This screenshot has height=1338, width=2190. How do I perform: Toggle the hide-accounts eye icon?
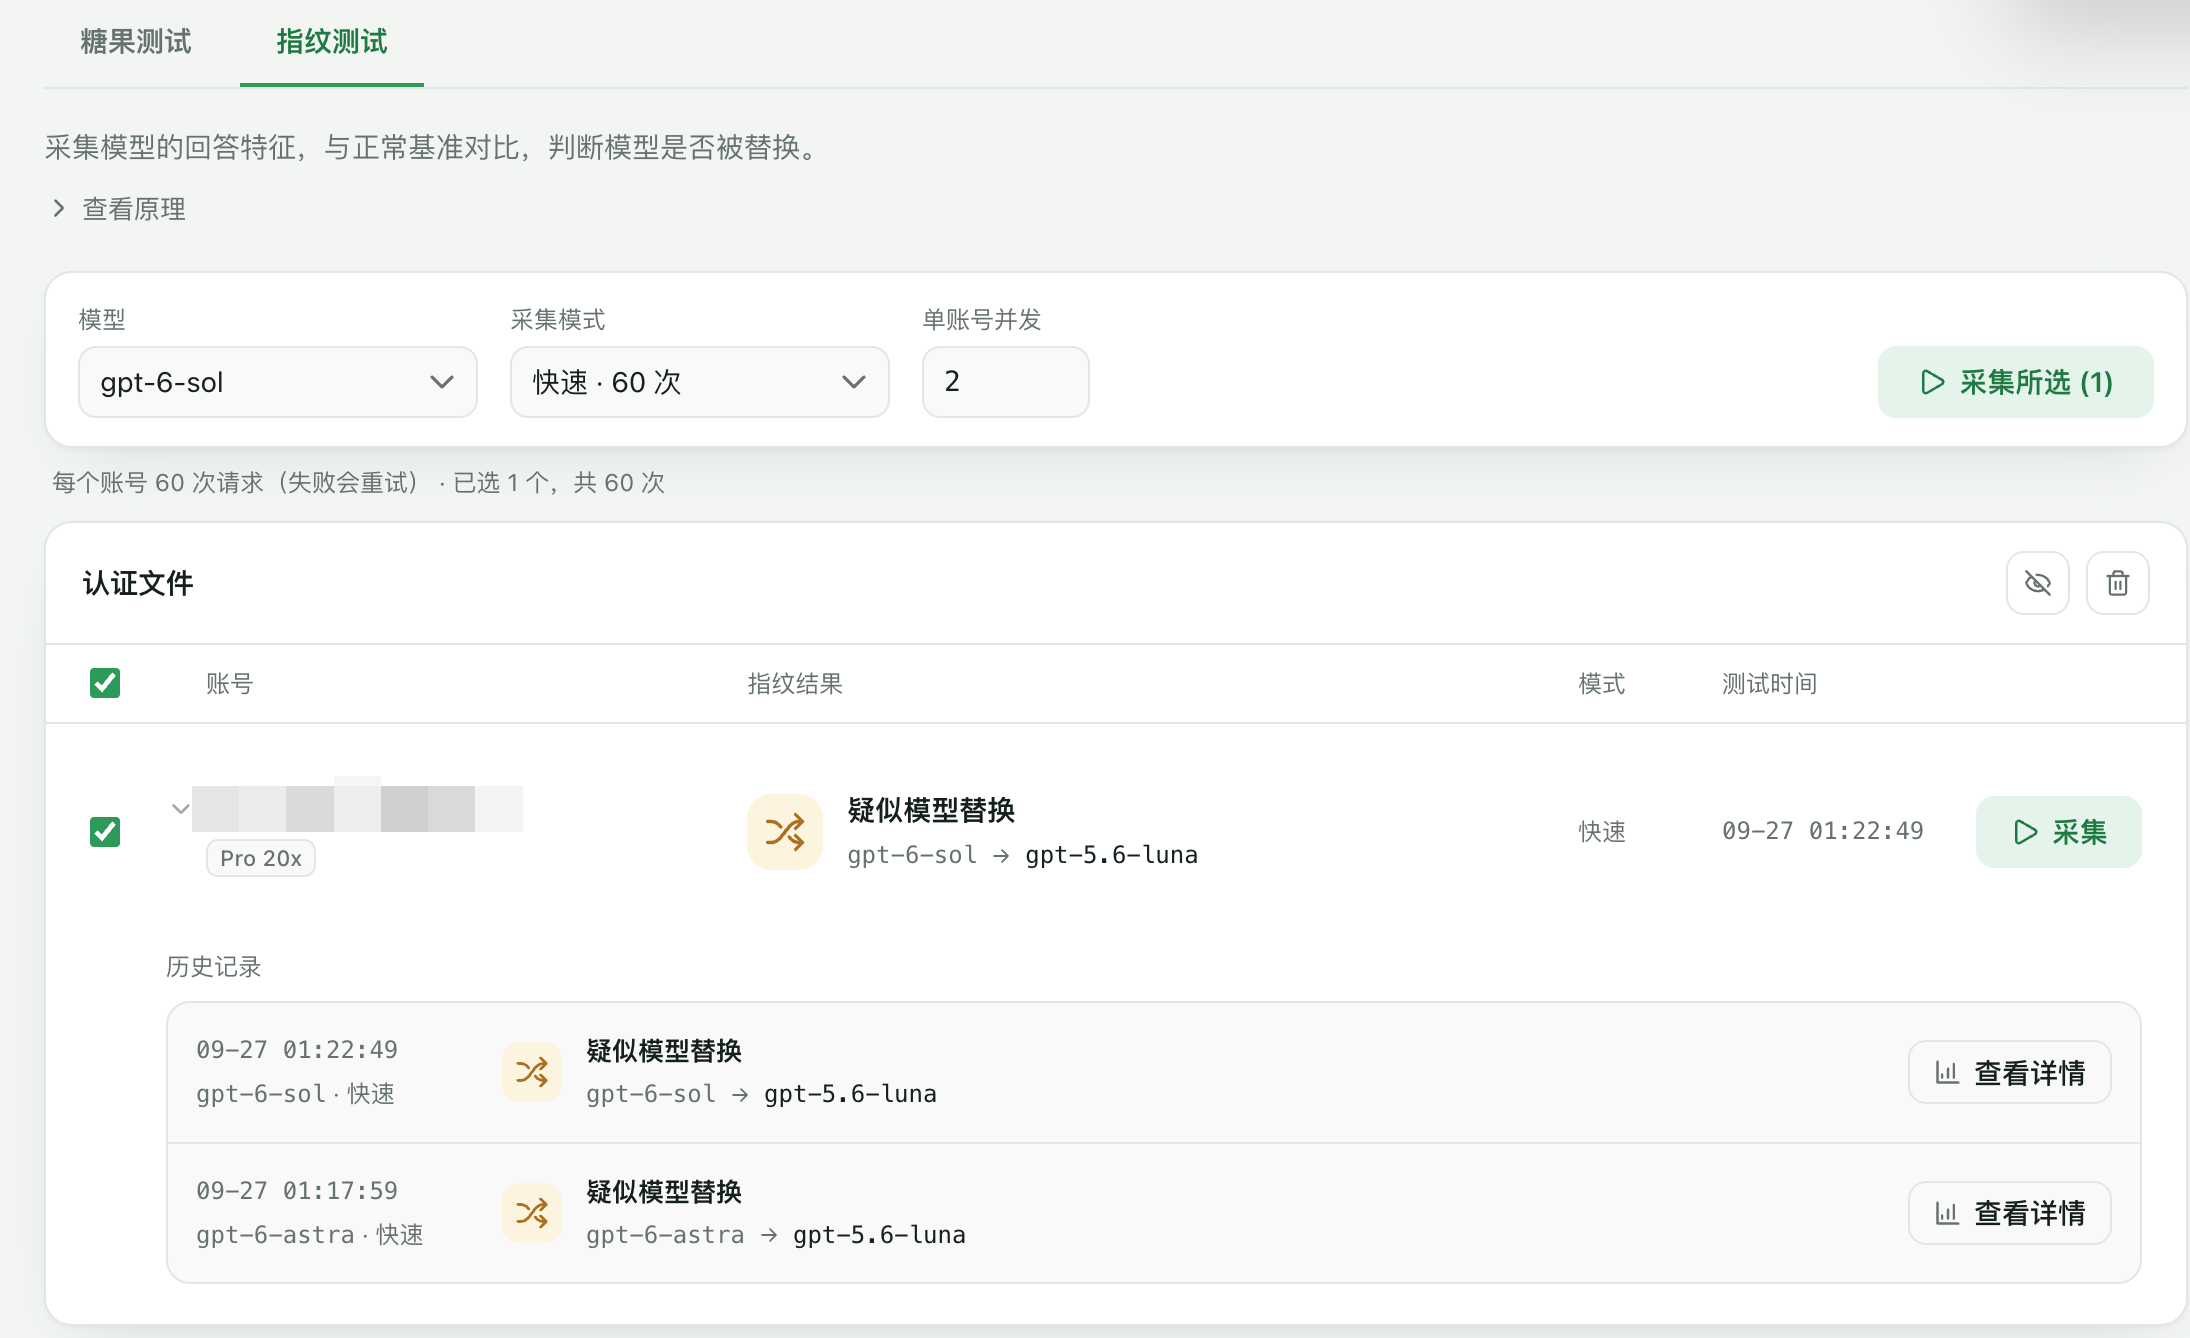(2038, 583)
